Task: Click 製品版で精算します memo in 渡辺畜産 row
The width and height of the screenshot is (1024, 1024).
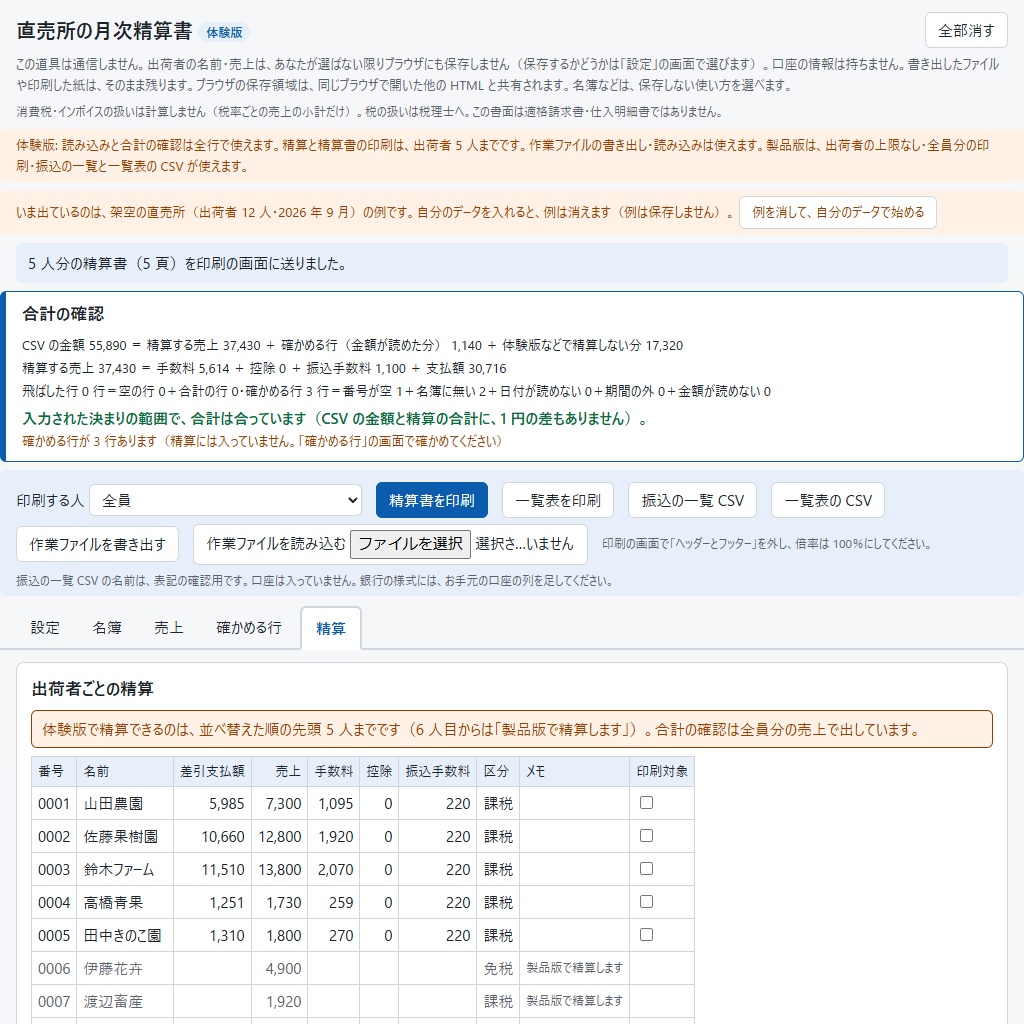Action: [x=575, y=1000]
